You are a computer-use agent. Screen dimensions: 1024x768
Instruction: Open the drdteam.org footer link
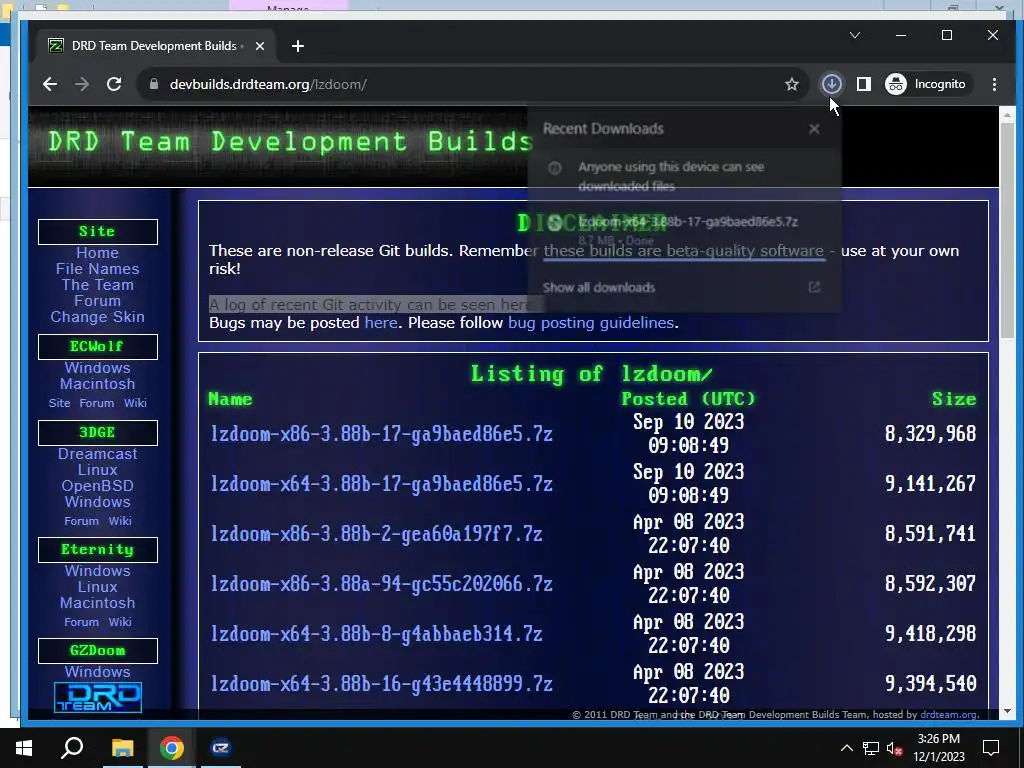tap(948, 714)
